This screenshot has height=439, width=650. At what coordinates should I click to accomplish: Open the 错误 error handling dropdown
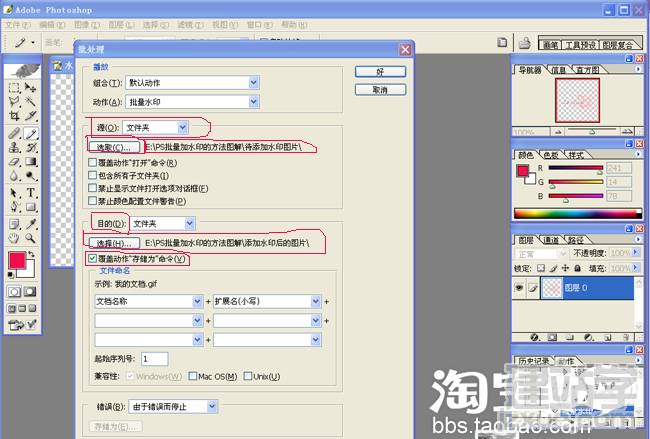tap(212, 407)
